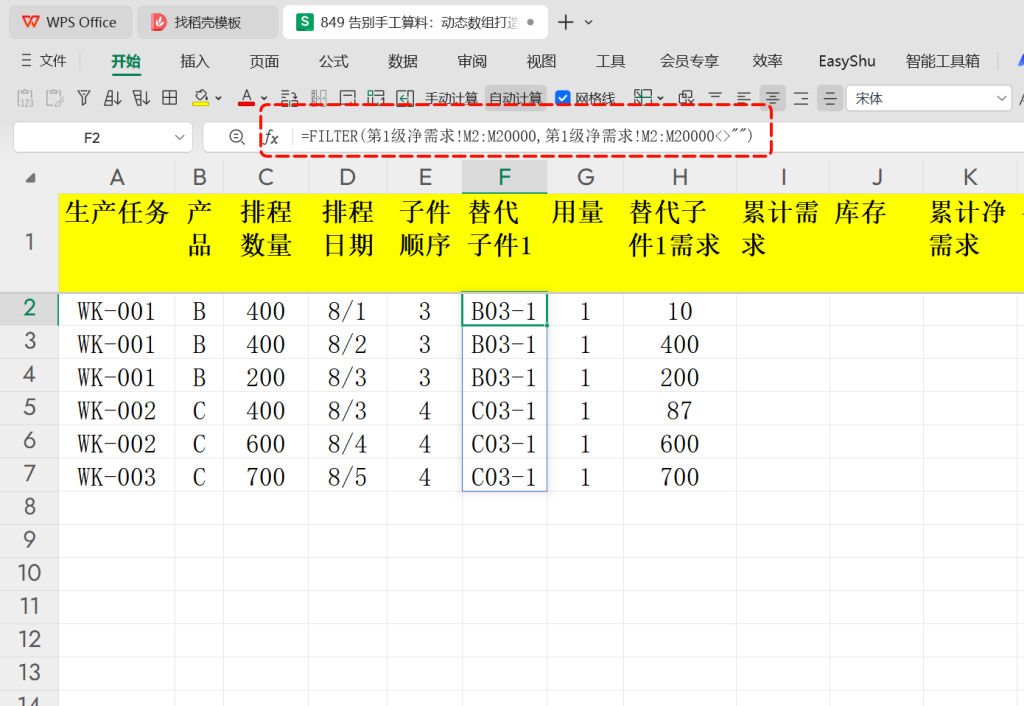The width and height of the screenshot is (1024, 706).
Task: Select the 849 告别手工算料 document tab
Action: click(x=415, y=22)
